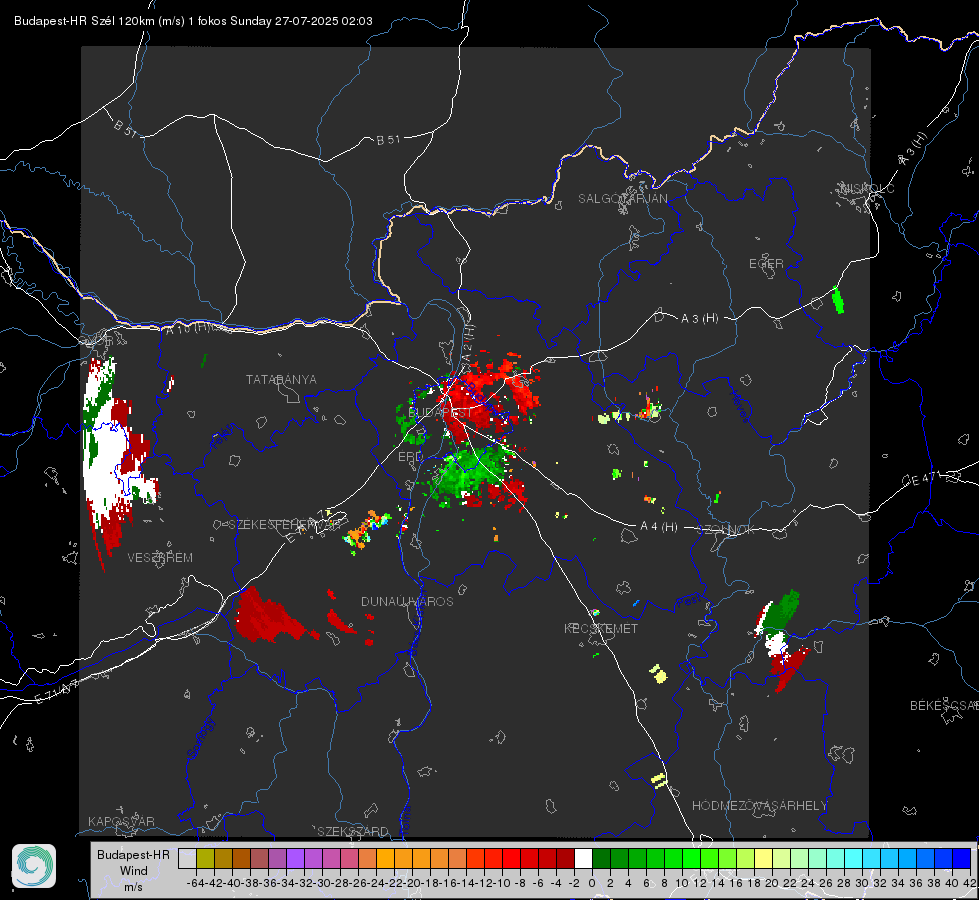The height and width of the screenshot is (900, 979).
Task: Click the white swatch between -2 and 0
Action: click(583, 858)
